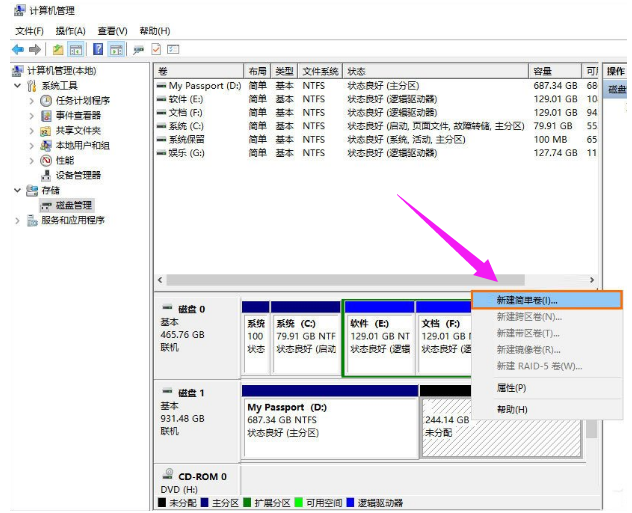Open Task Scheduler (任务计划程序) item
This screenshot has width=632, height=513.
coord(82,101)
